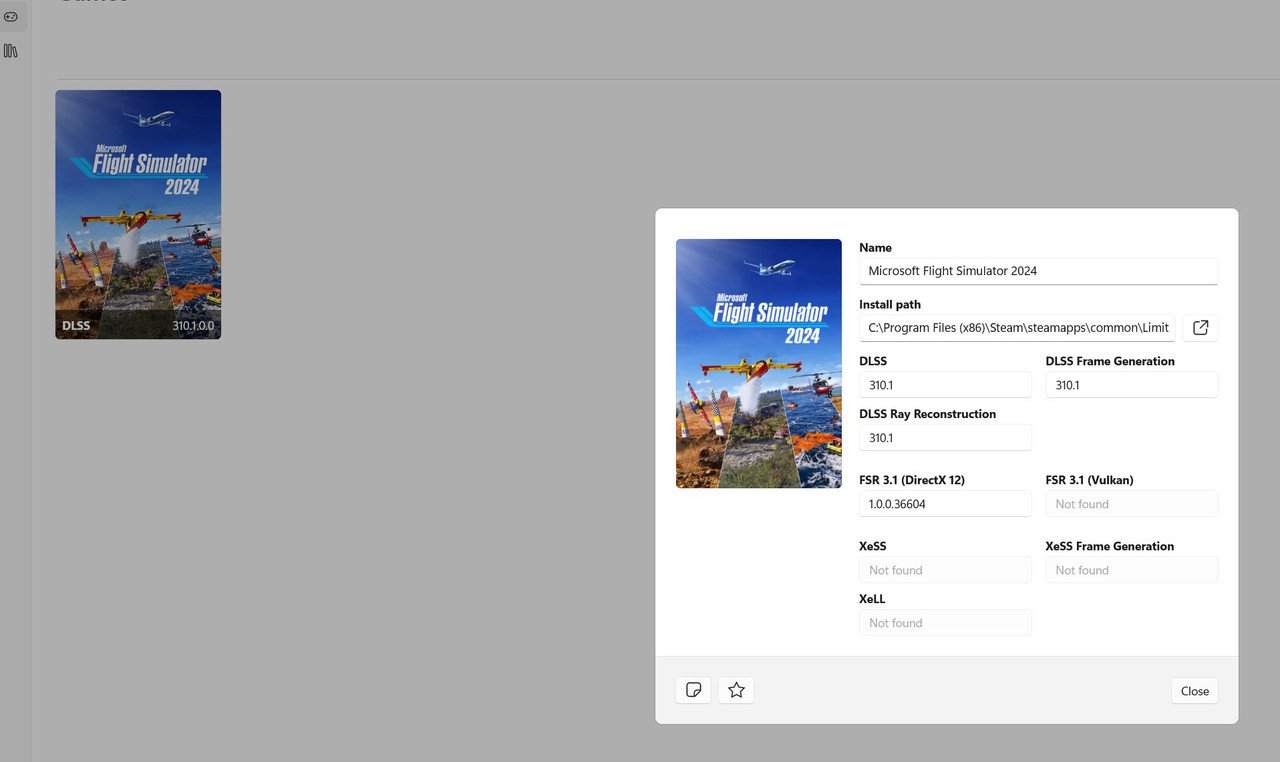The height and width of the screenshot is (762, 1280).
Task: Click the Install path text field
Action: click(1017, 328)
